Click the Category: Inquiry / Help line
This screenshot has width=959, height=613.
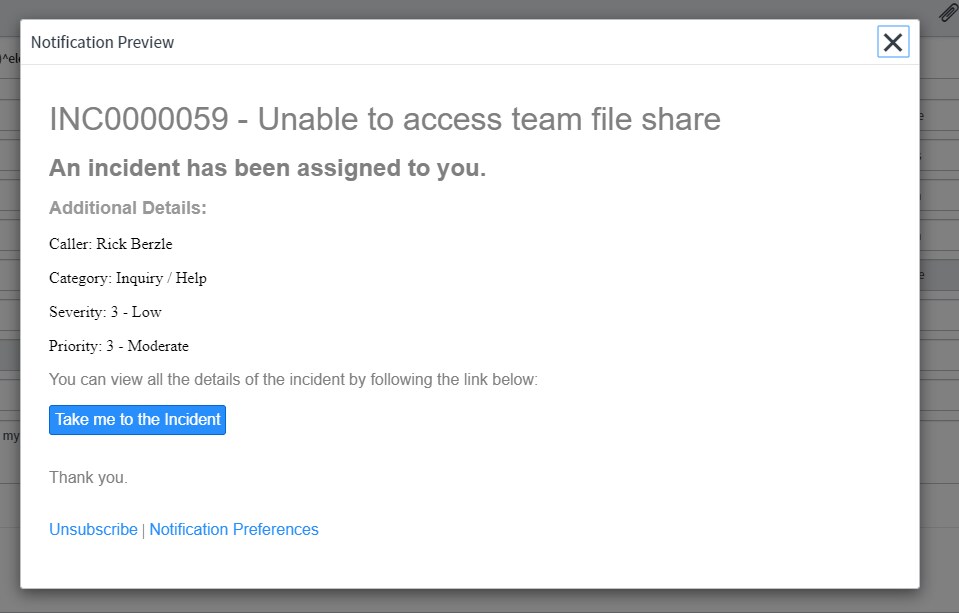tap(128, 278)
